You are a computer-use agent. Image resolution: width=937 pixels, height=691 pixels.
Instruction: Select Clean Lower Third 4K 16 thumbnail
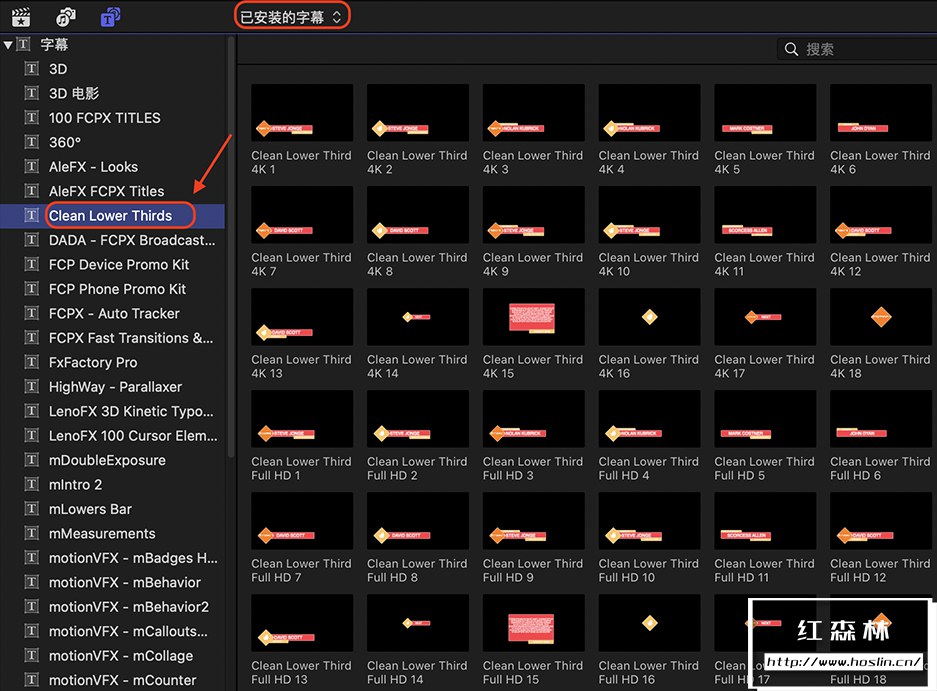(x=650, y=317)
